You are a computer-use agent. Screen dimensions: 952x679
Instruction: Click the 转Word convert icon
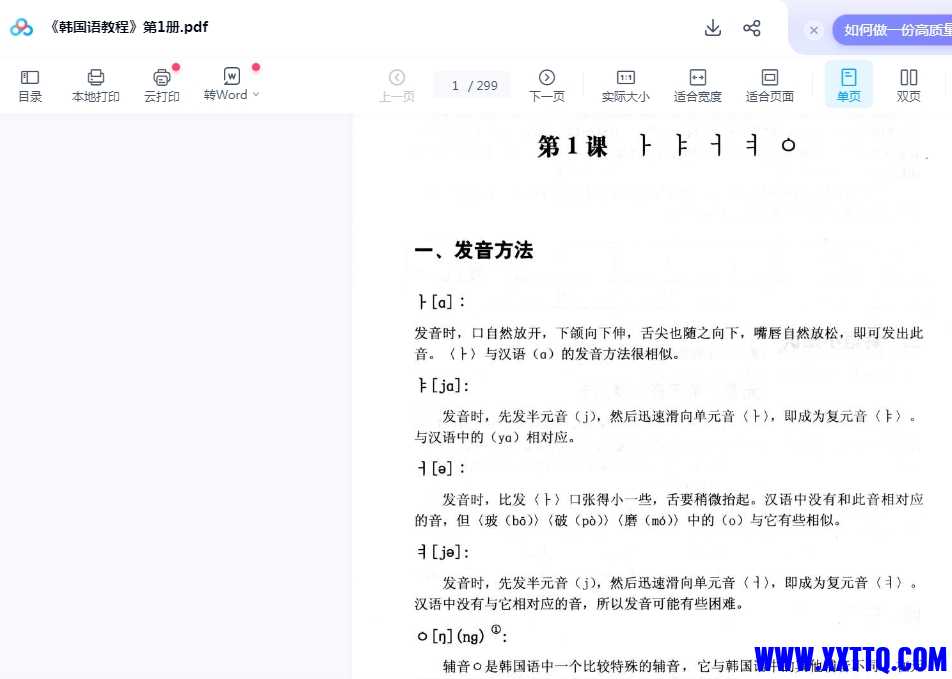click(x=231, y=77)
